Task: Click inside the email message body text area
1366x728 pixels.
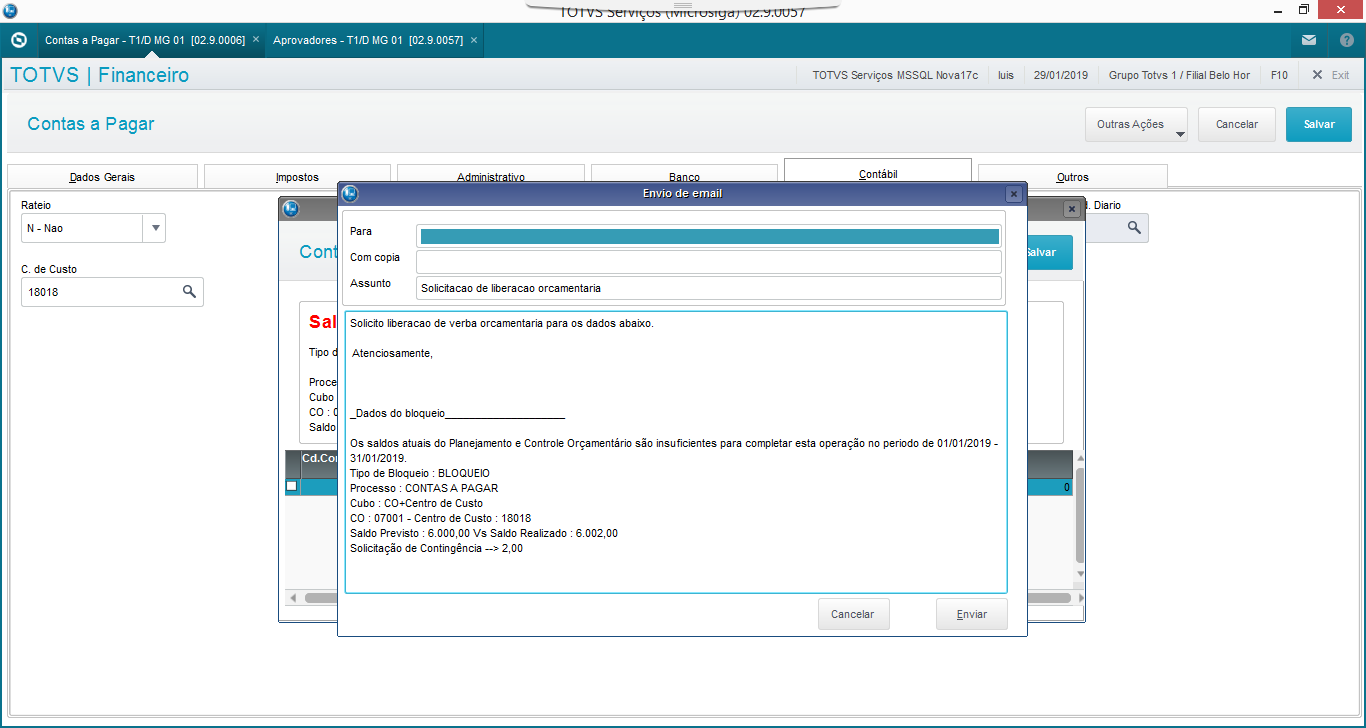Action: tap(676, 452)
